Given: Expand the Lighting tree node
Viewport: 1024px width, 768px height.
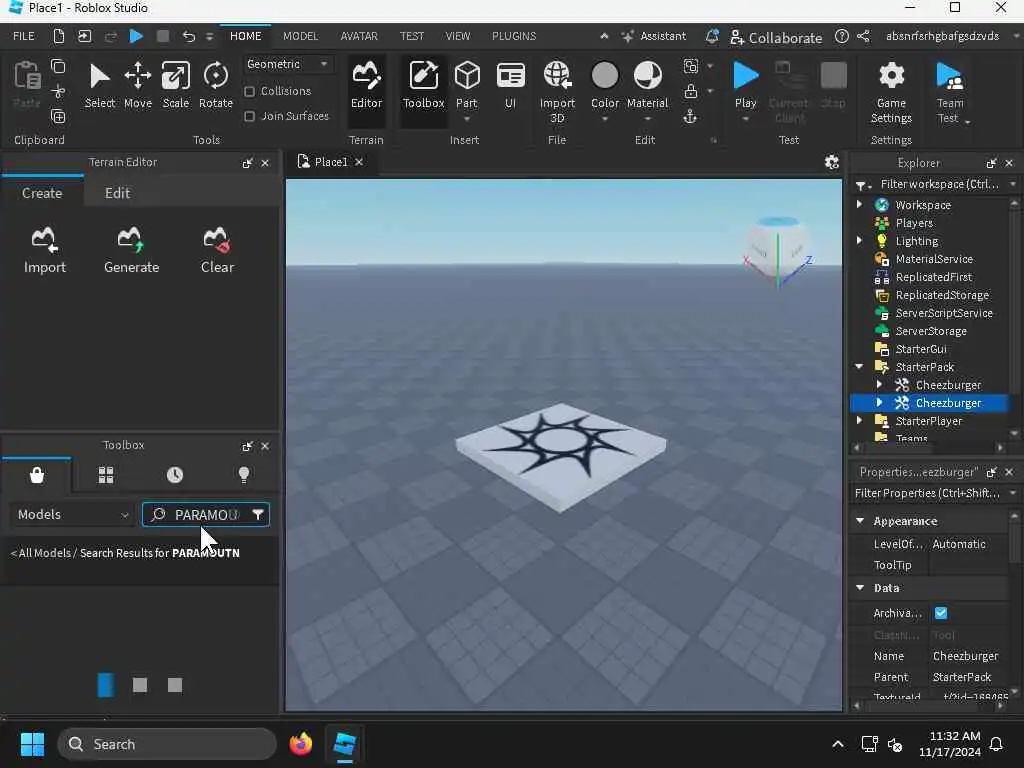Looking at the screenshot, I should [x=859, y=240].
